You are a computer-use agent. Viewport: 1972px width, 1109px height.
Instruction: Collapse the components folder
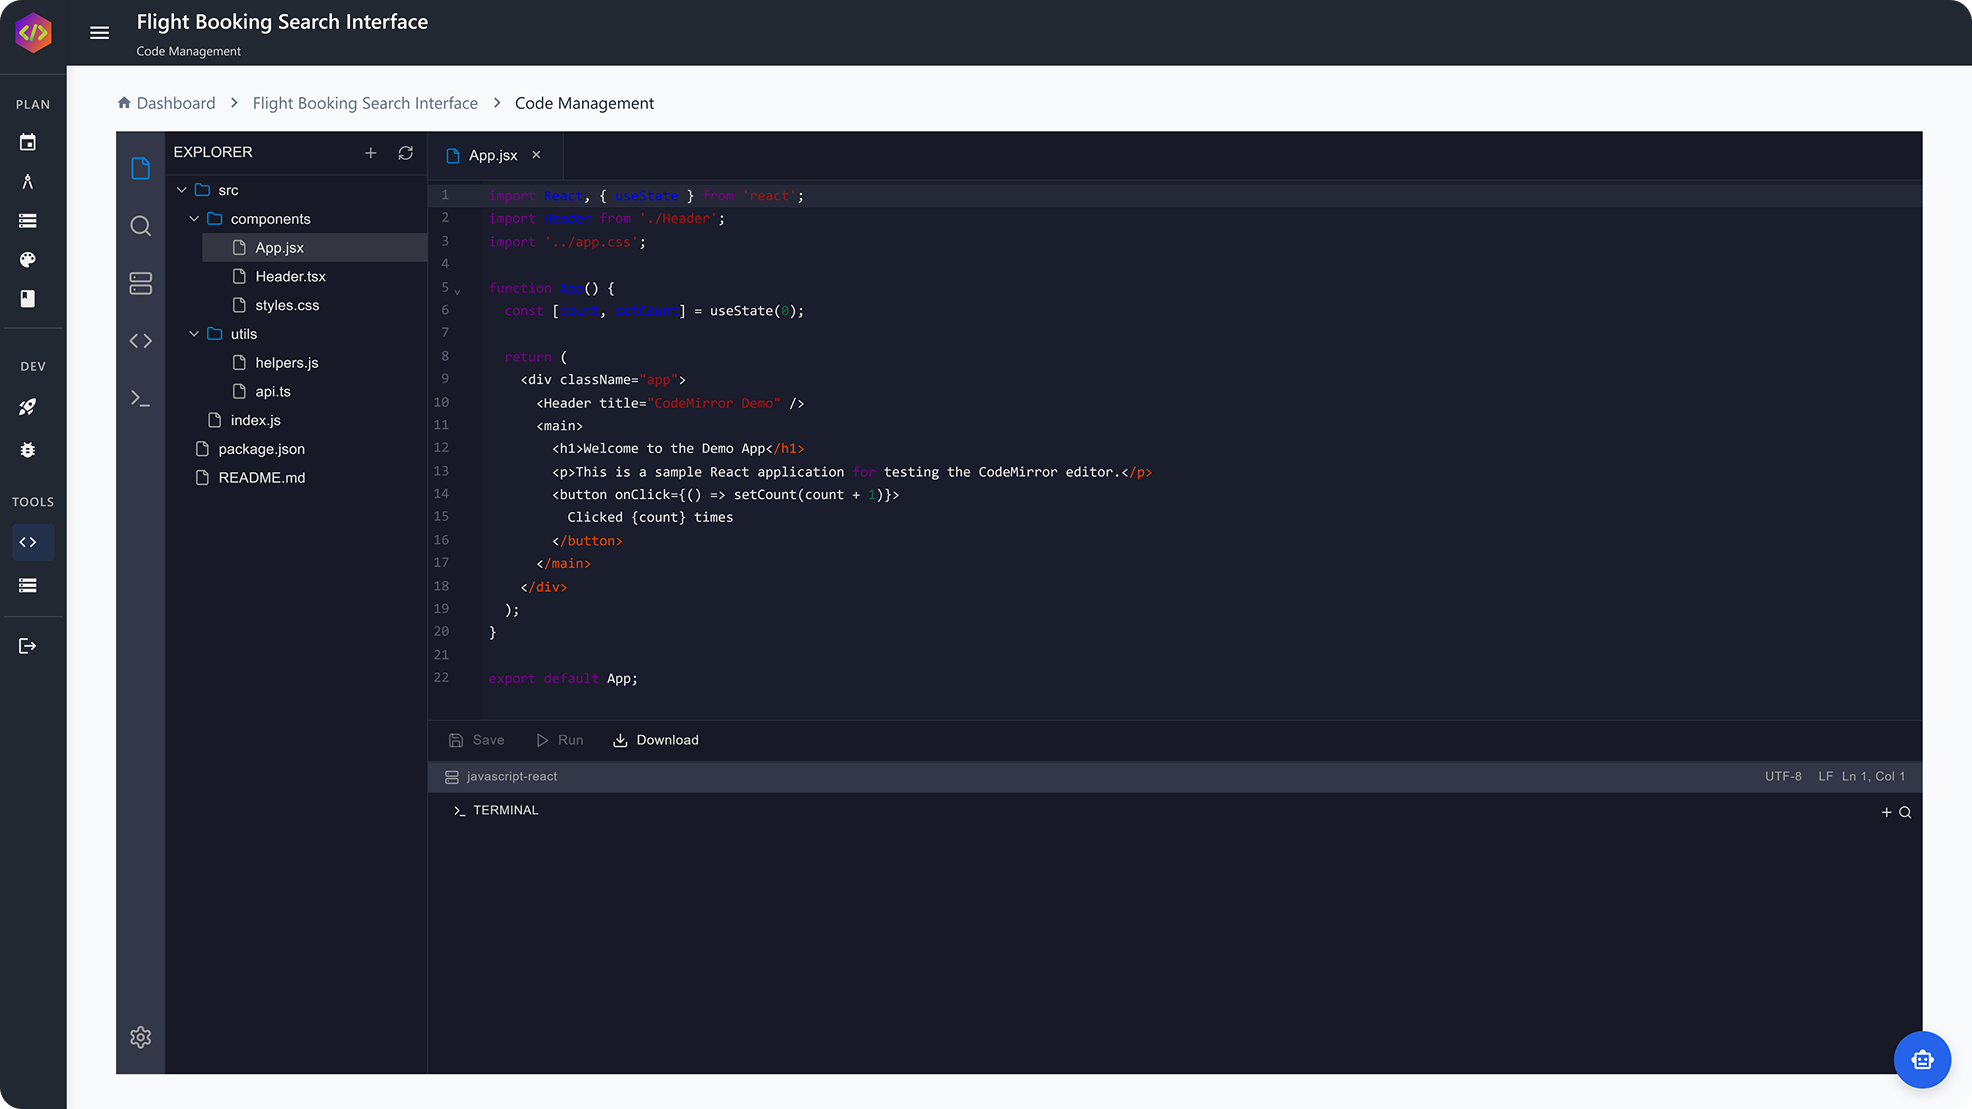194,219
